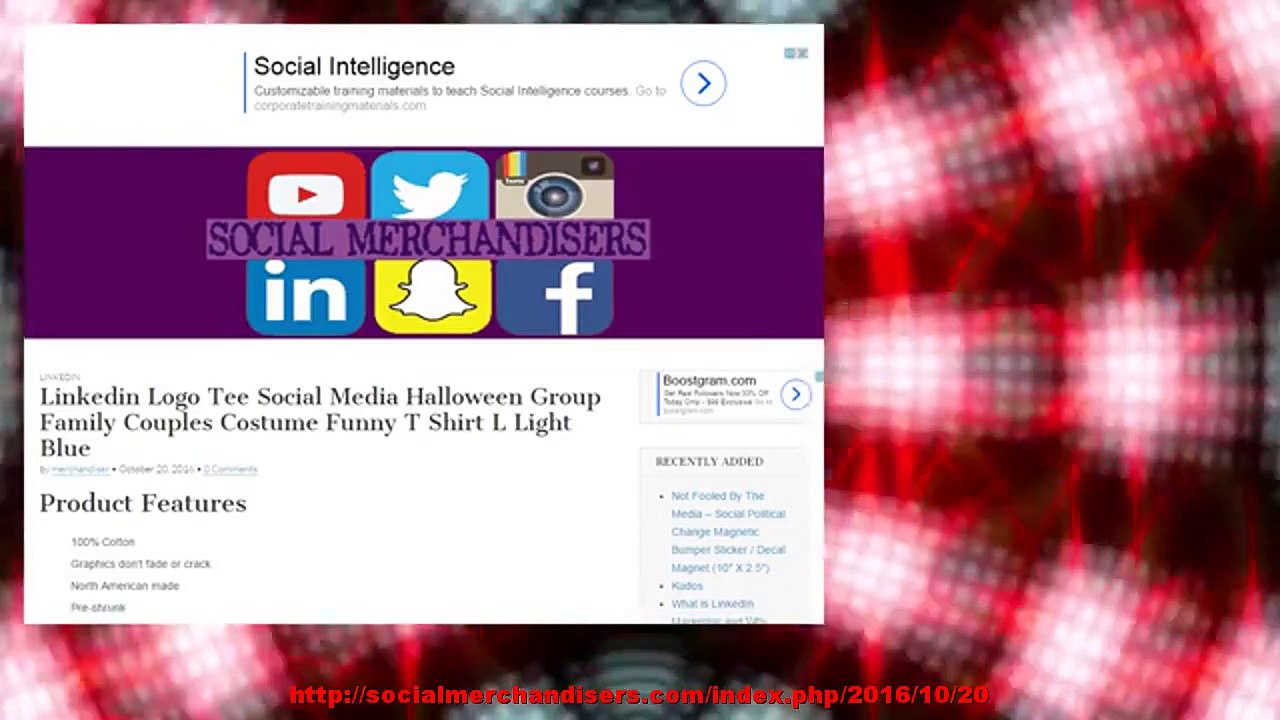
Task: Open the 0 Comments link
Action: click(x=230, y=469)
